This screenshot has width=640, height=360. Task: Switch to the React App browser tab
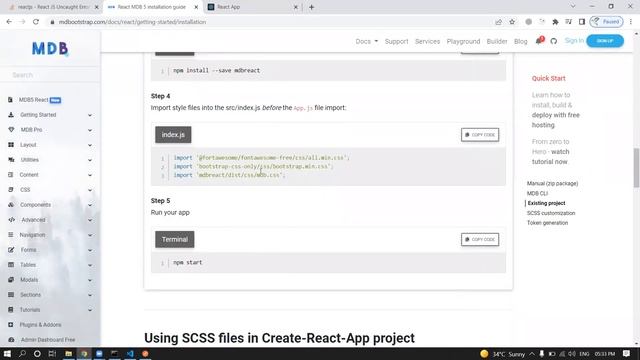pos(252,7)
